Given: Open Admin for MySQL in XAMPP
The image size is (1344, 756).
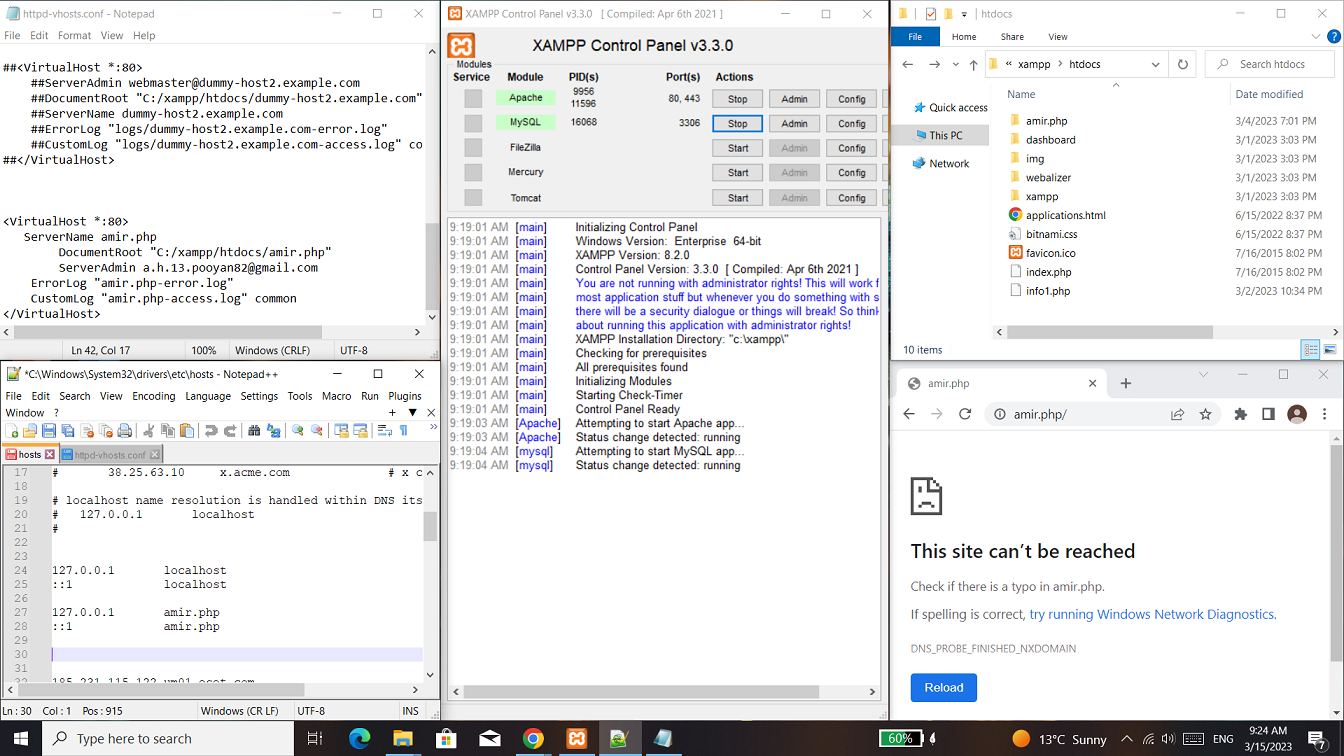Looking at the screenshot, I should tap(795, 124).
